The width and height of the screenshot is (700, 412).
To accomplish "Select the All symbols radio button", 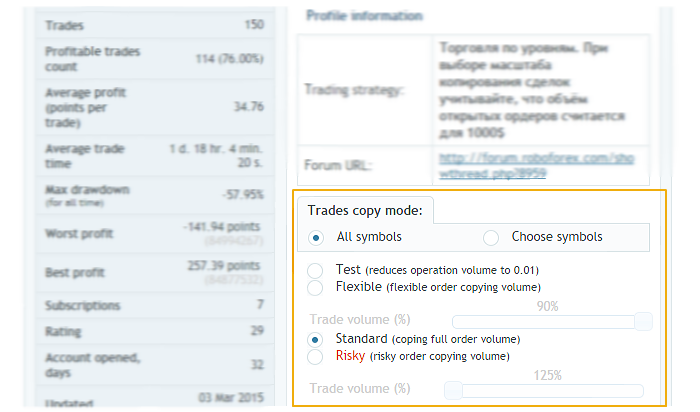I will (x=317, y=237).
